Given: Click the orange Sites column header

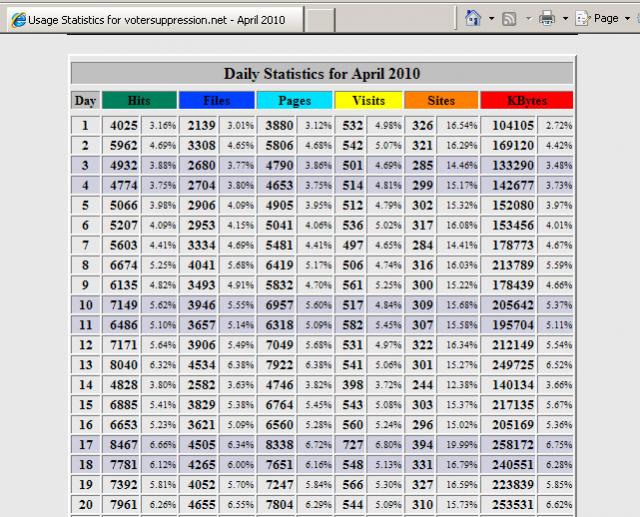Looking at the screenshot, I should (x=440, y=100).
